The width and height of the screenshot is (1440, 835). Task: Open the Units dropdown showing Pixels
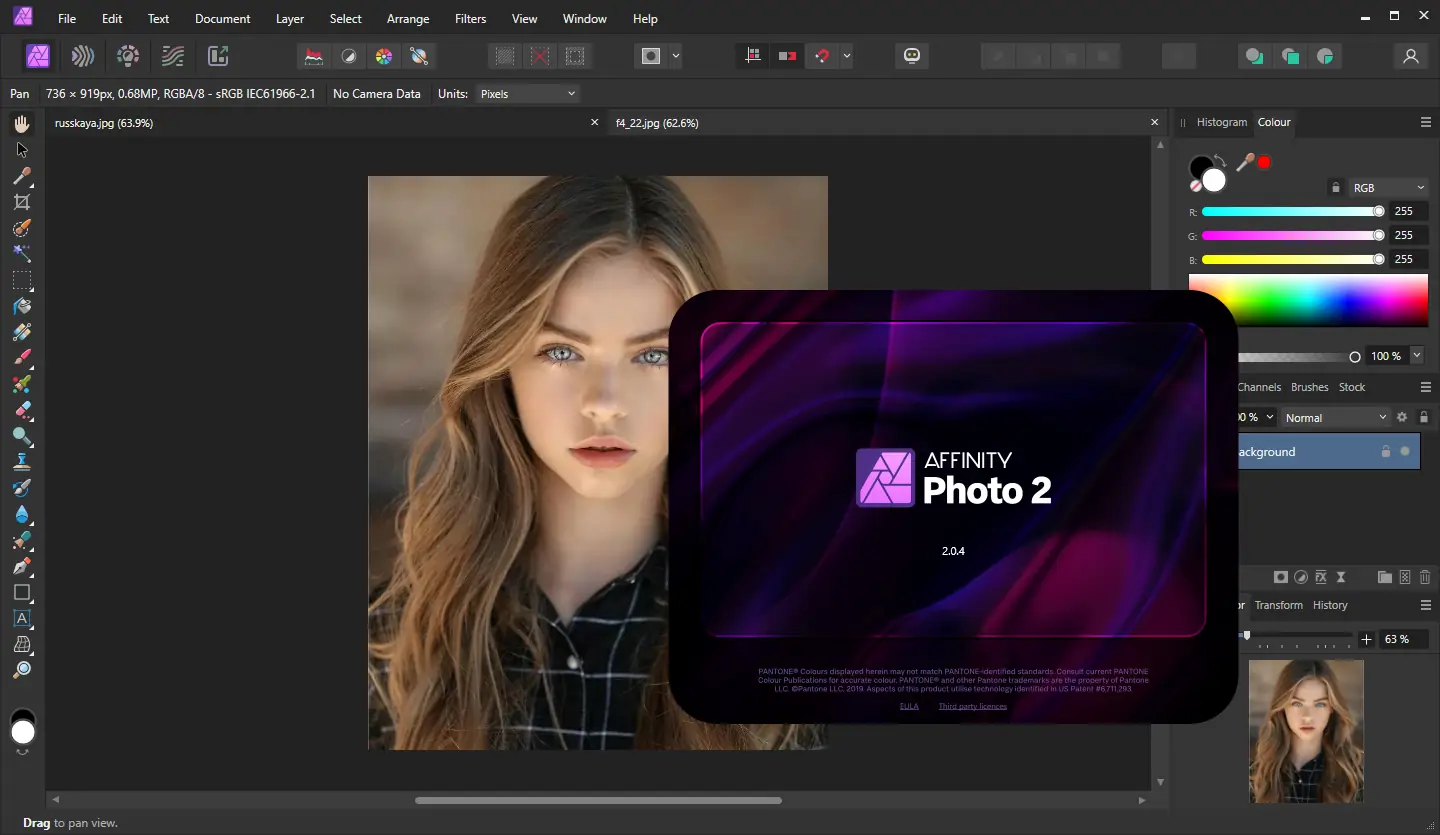tap(527, 94)
